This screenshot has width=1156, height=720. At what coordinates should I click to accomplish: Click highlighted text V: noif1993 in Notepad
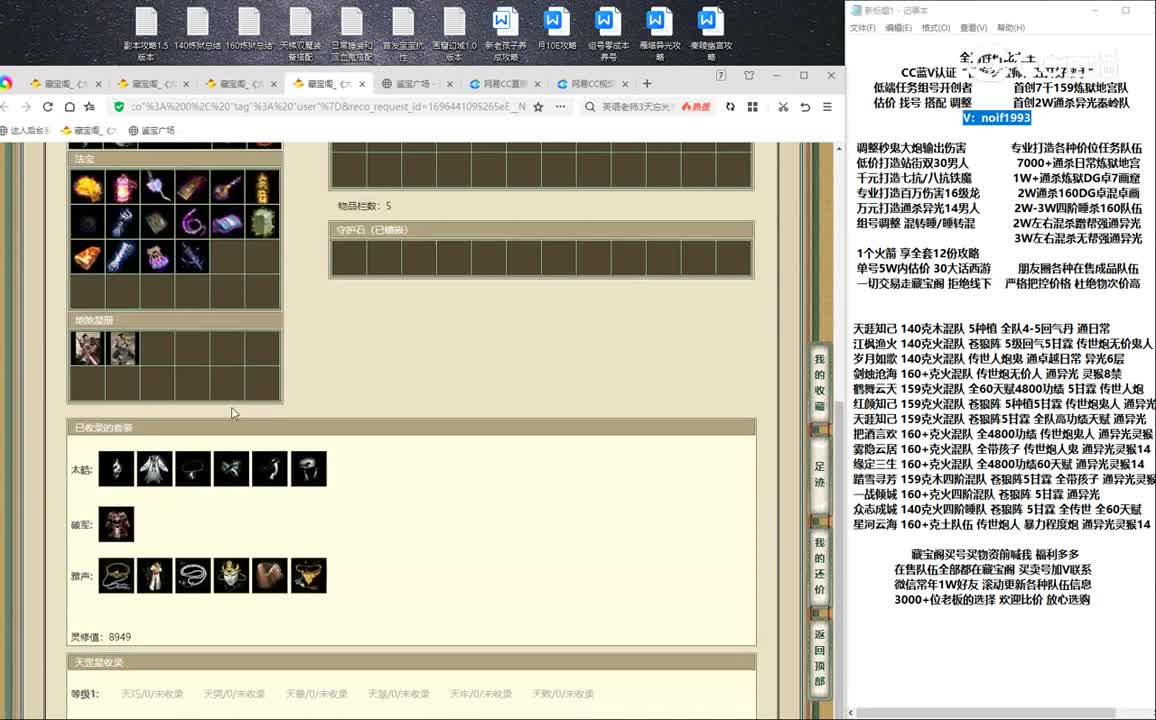pyautogui.click(x=997, y=118)
